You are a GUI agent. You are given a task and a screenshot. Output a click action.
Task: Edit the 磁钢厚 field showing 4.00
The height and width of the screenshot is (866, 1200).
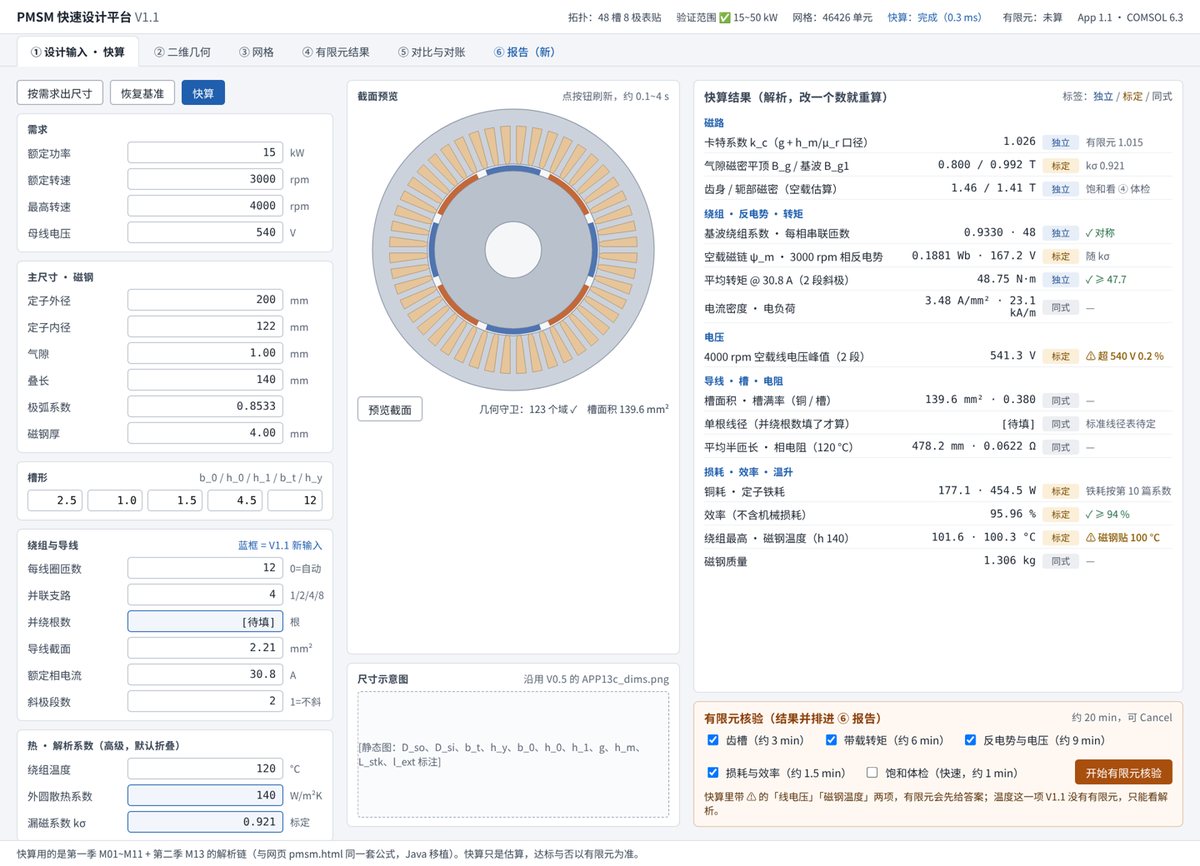pos(206,433)
